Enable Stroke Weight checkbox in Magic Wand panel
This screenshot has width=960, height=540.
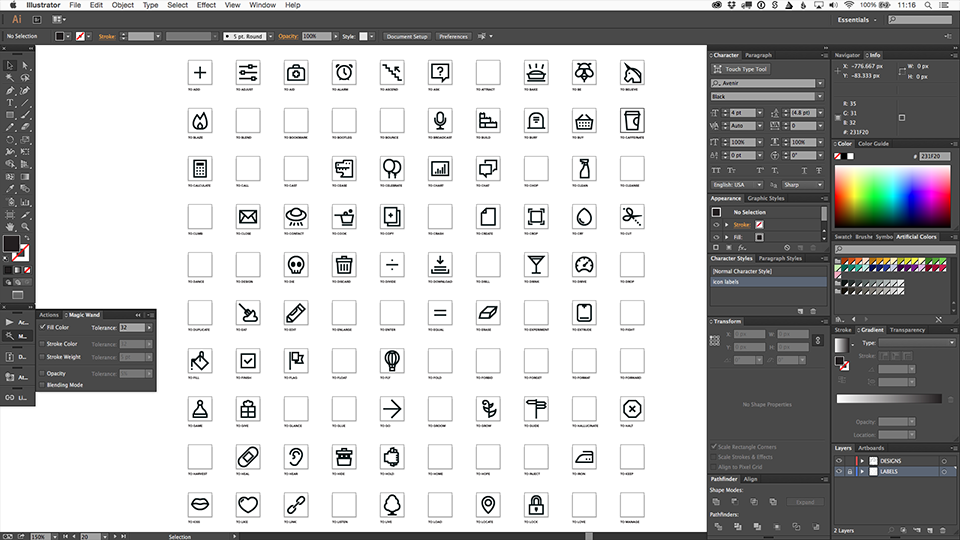pyautogui.click(x=42, y=357)
